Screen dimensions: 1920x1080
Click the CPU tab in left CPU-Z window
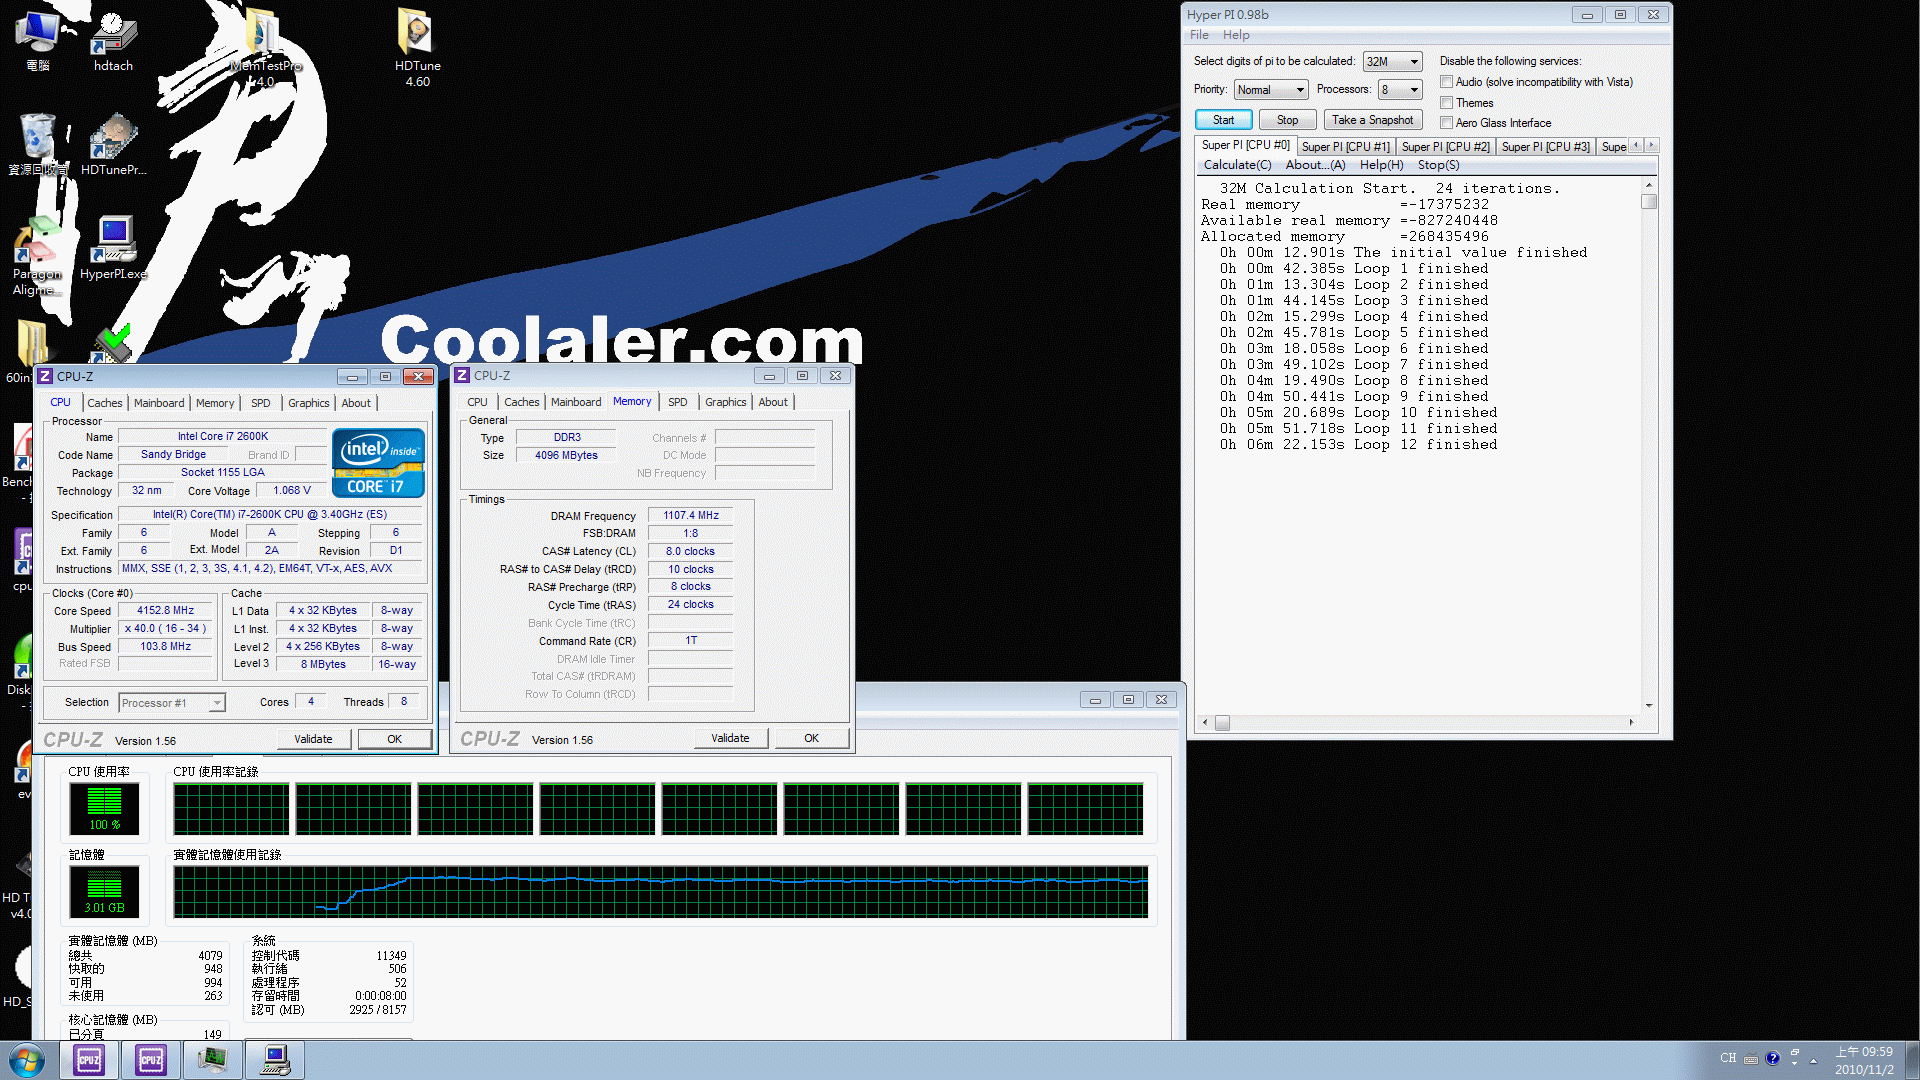62,402
